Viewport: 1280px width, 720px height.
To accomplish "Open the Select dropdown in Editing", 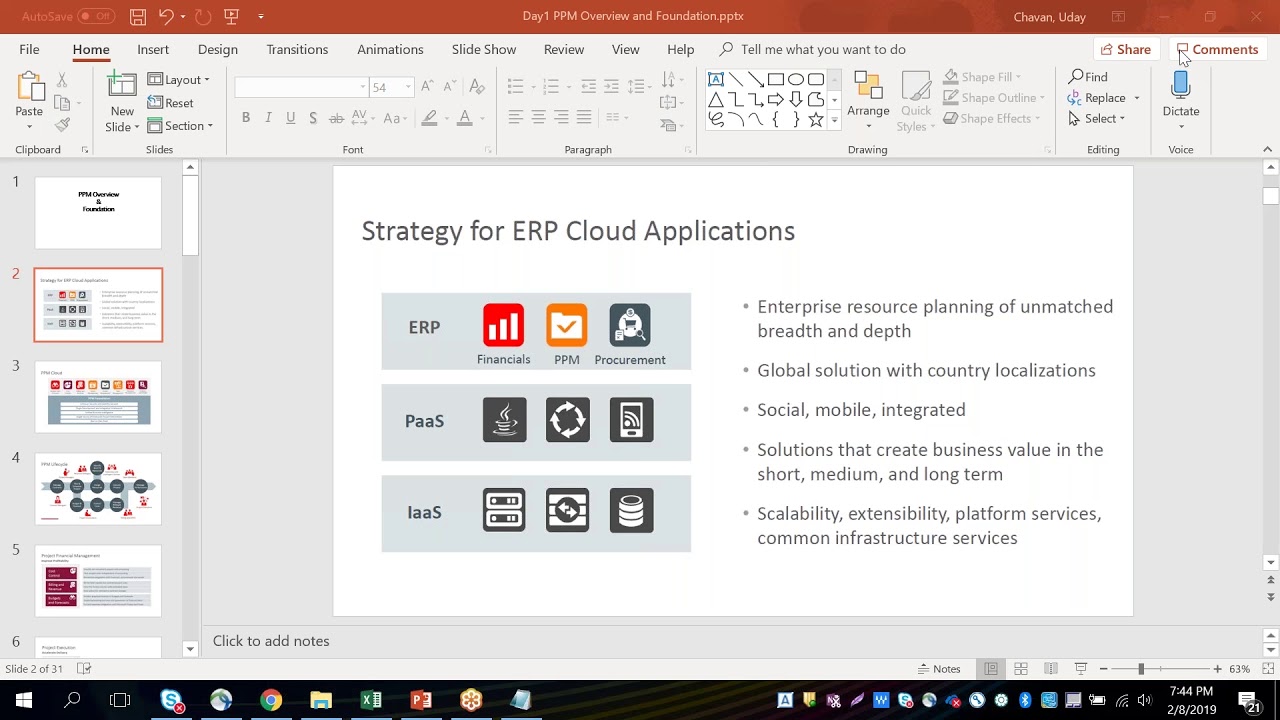I will 1097,119.
